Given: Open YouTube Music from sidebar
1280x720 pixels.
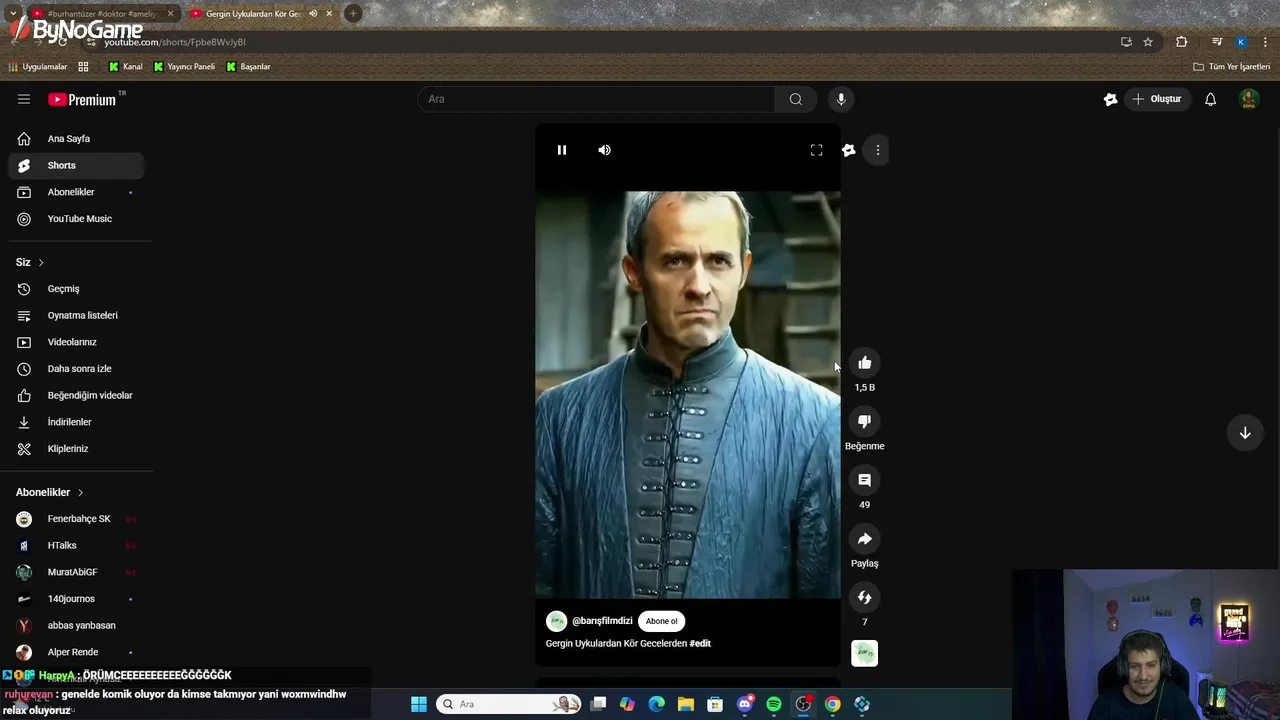Looking at the screenshot, I should click(x=76, y=219).
